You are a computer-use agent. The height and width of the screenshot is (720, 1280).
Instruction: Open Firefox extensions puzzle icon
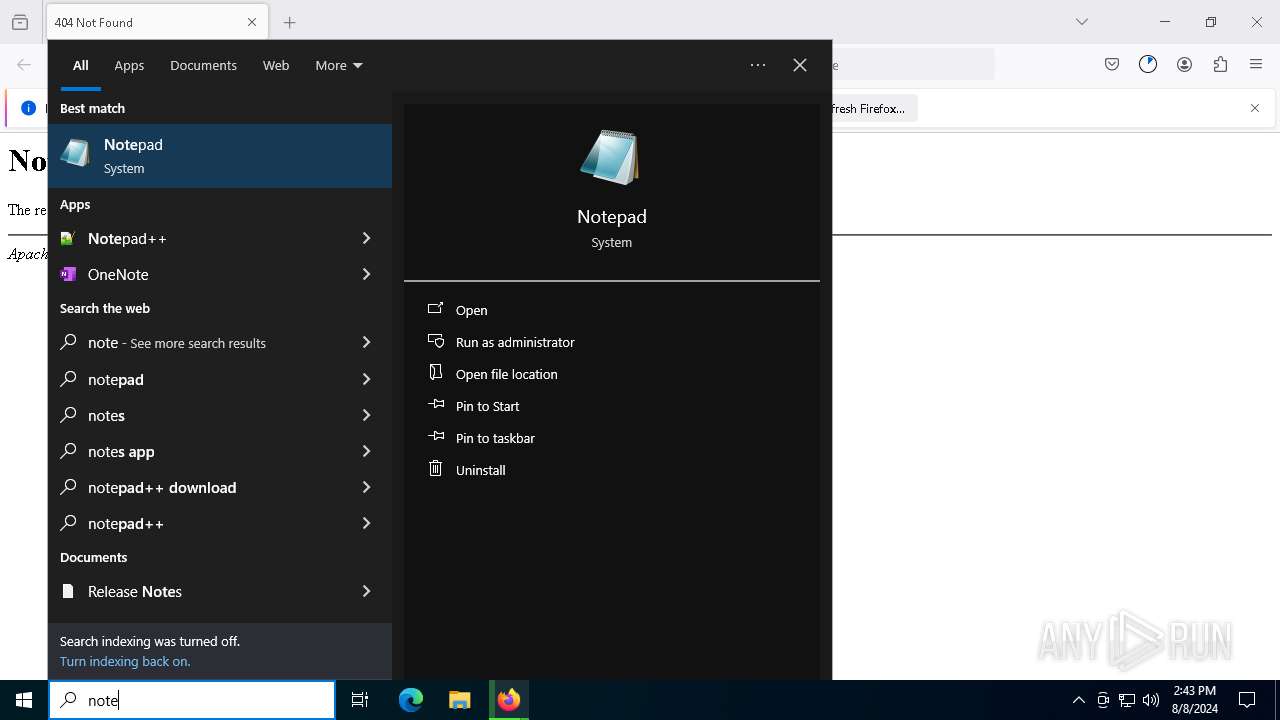[1220, 64]
